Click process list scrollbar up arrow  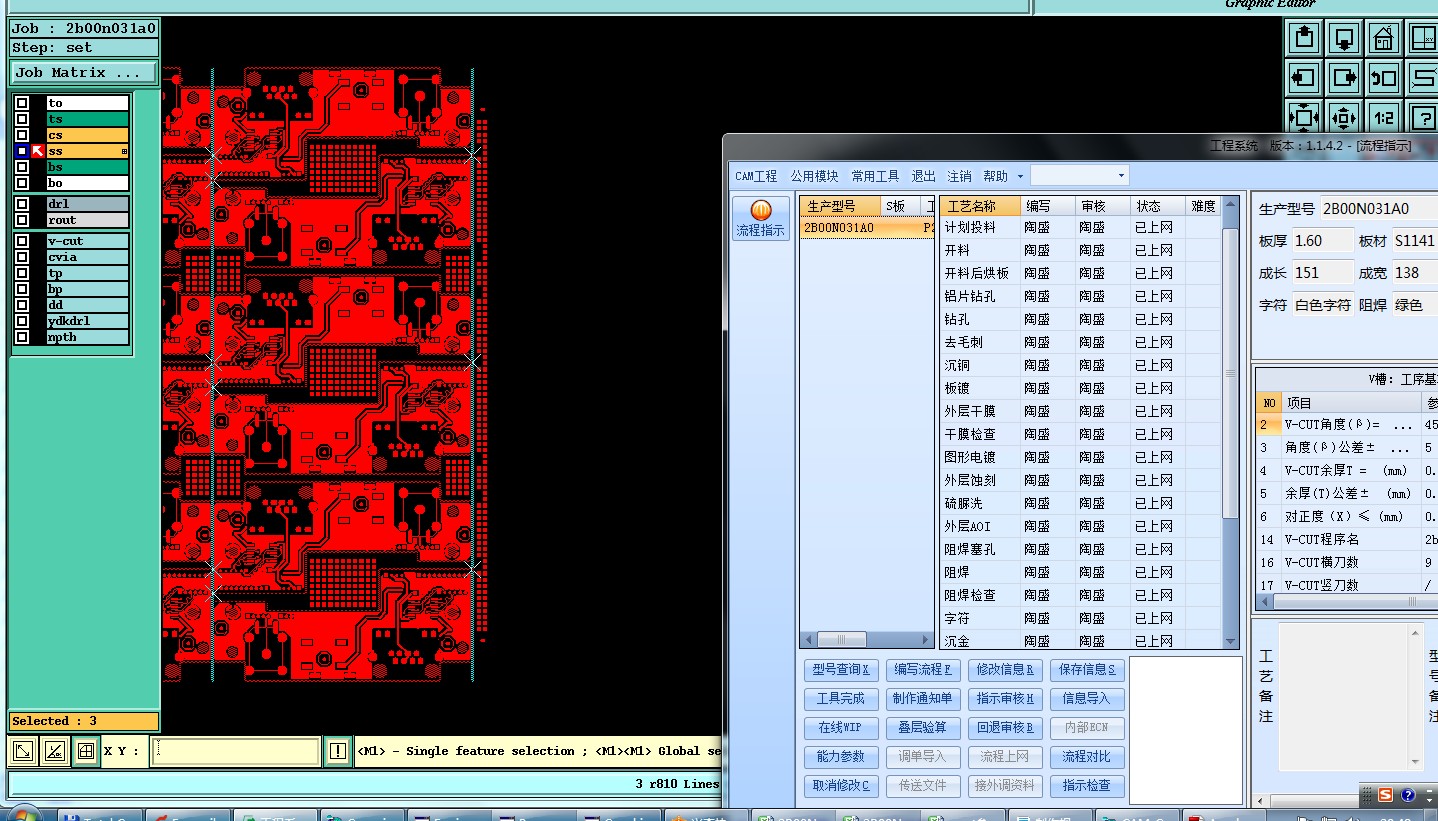click(x=1231, y=206)
